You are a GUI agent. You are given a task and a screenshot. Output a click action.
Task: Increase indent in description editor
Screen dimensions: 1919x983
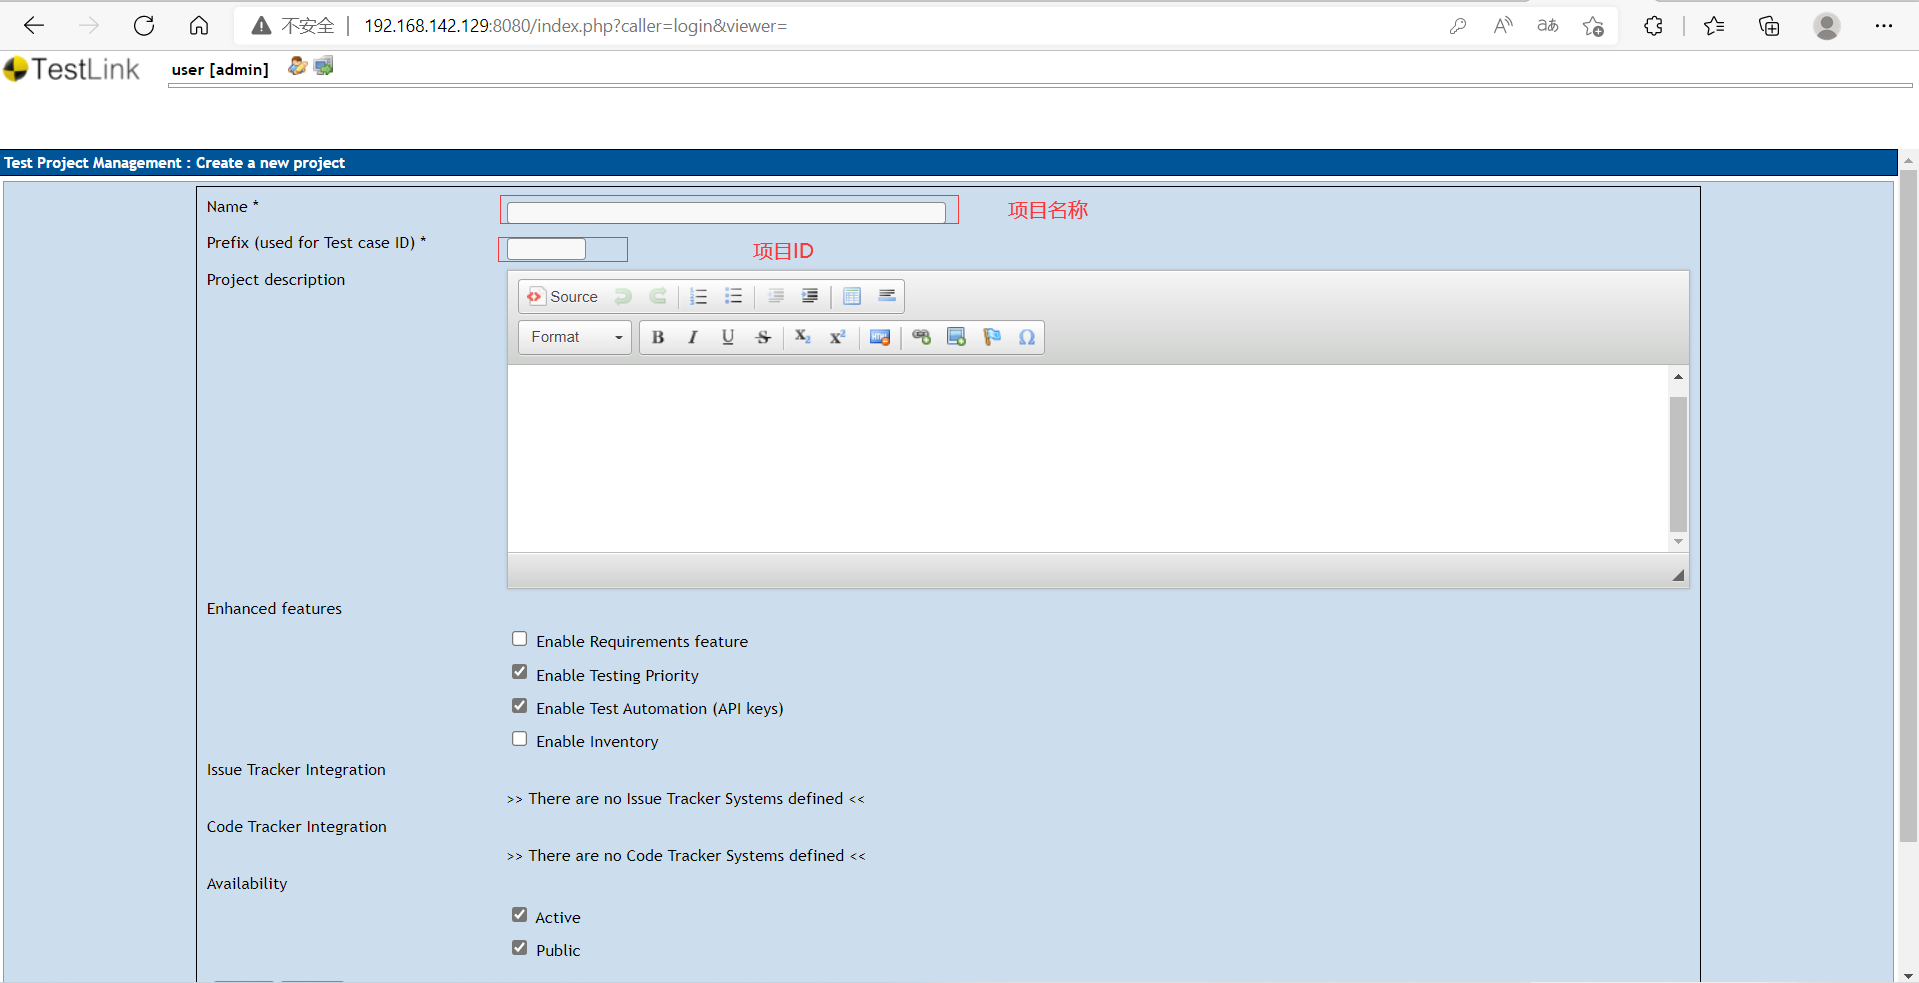[810, 296]
